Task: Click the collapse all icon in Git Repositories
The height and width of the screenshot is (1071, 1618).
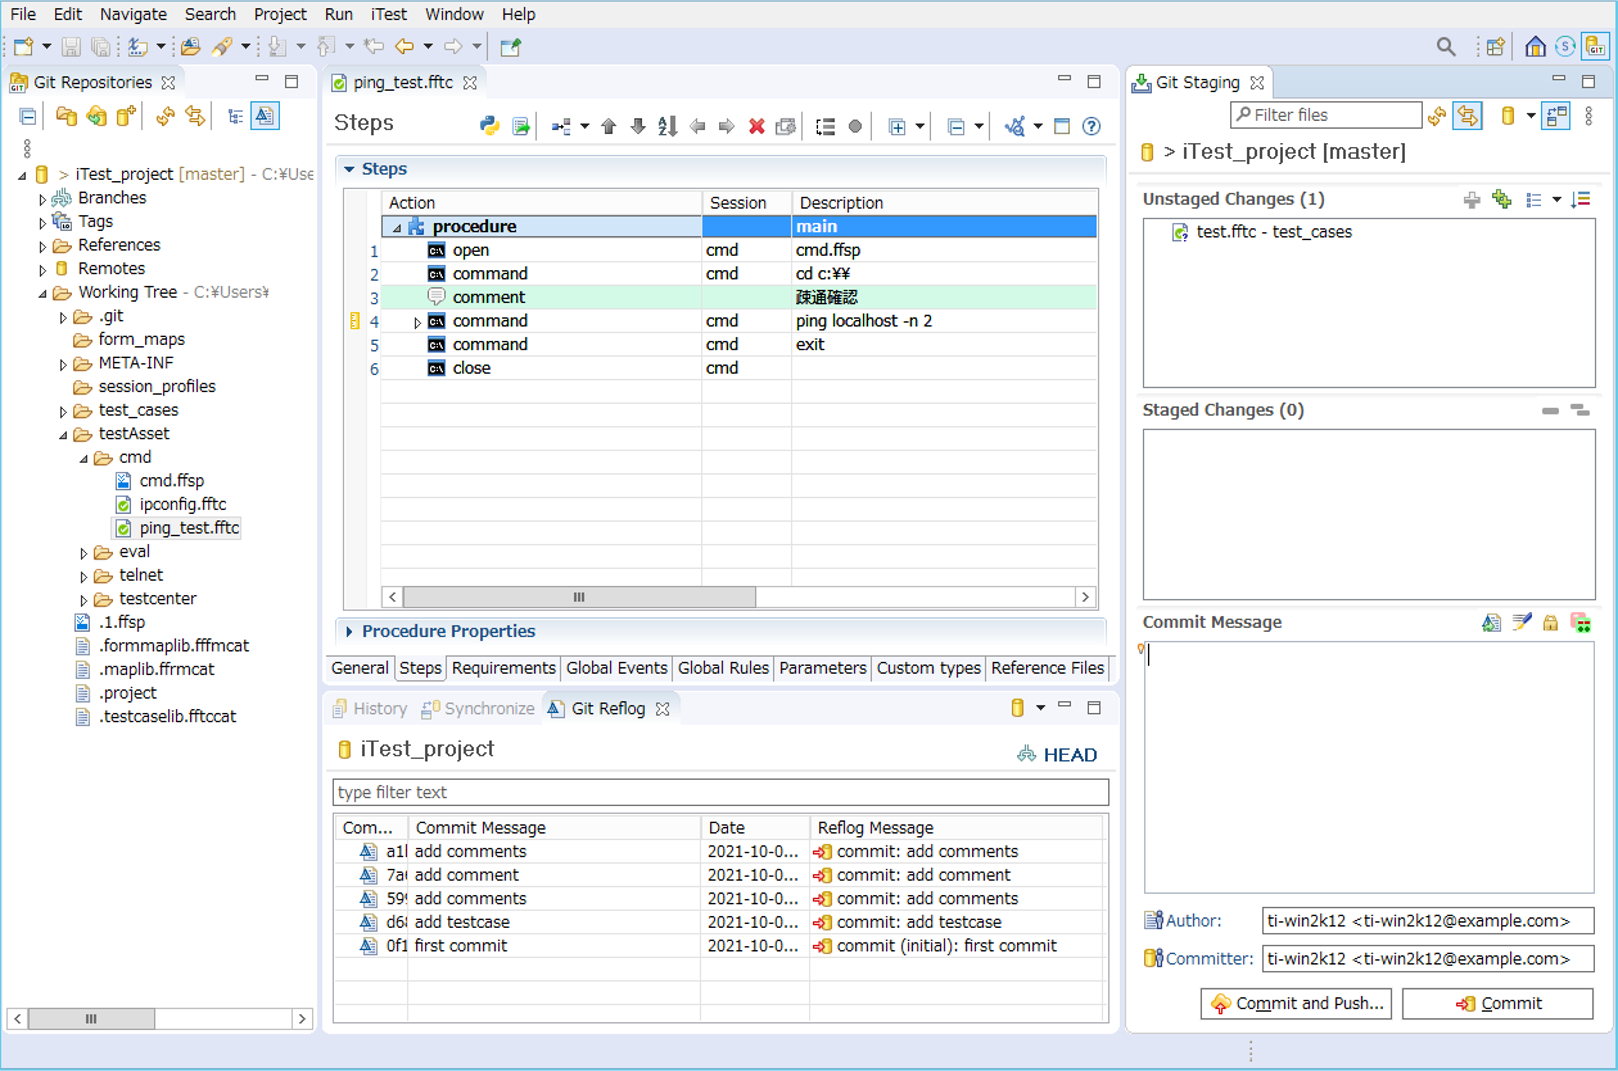Action: [x=28, y=116]
